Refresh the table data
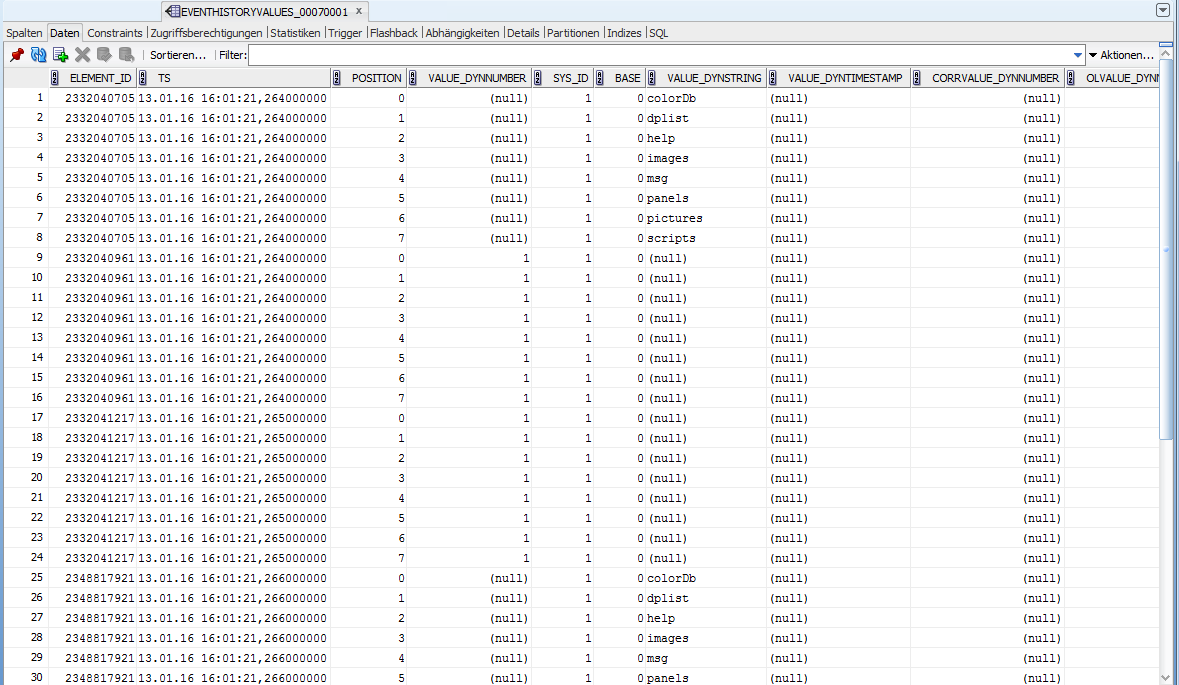The width and height of the screenshot is (1179, 685). pyautogui.click(x=39, y=55)
